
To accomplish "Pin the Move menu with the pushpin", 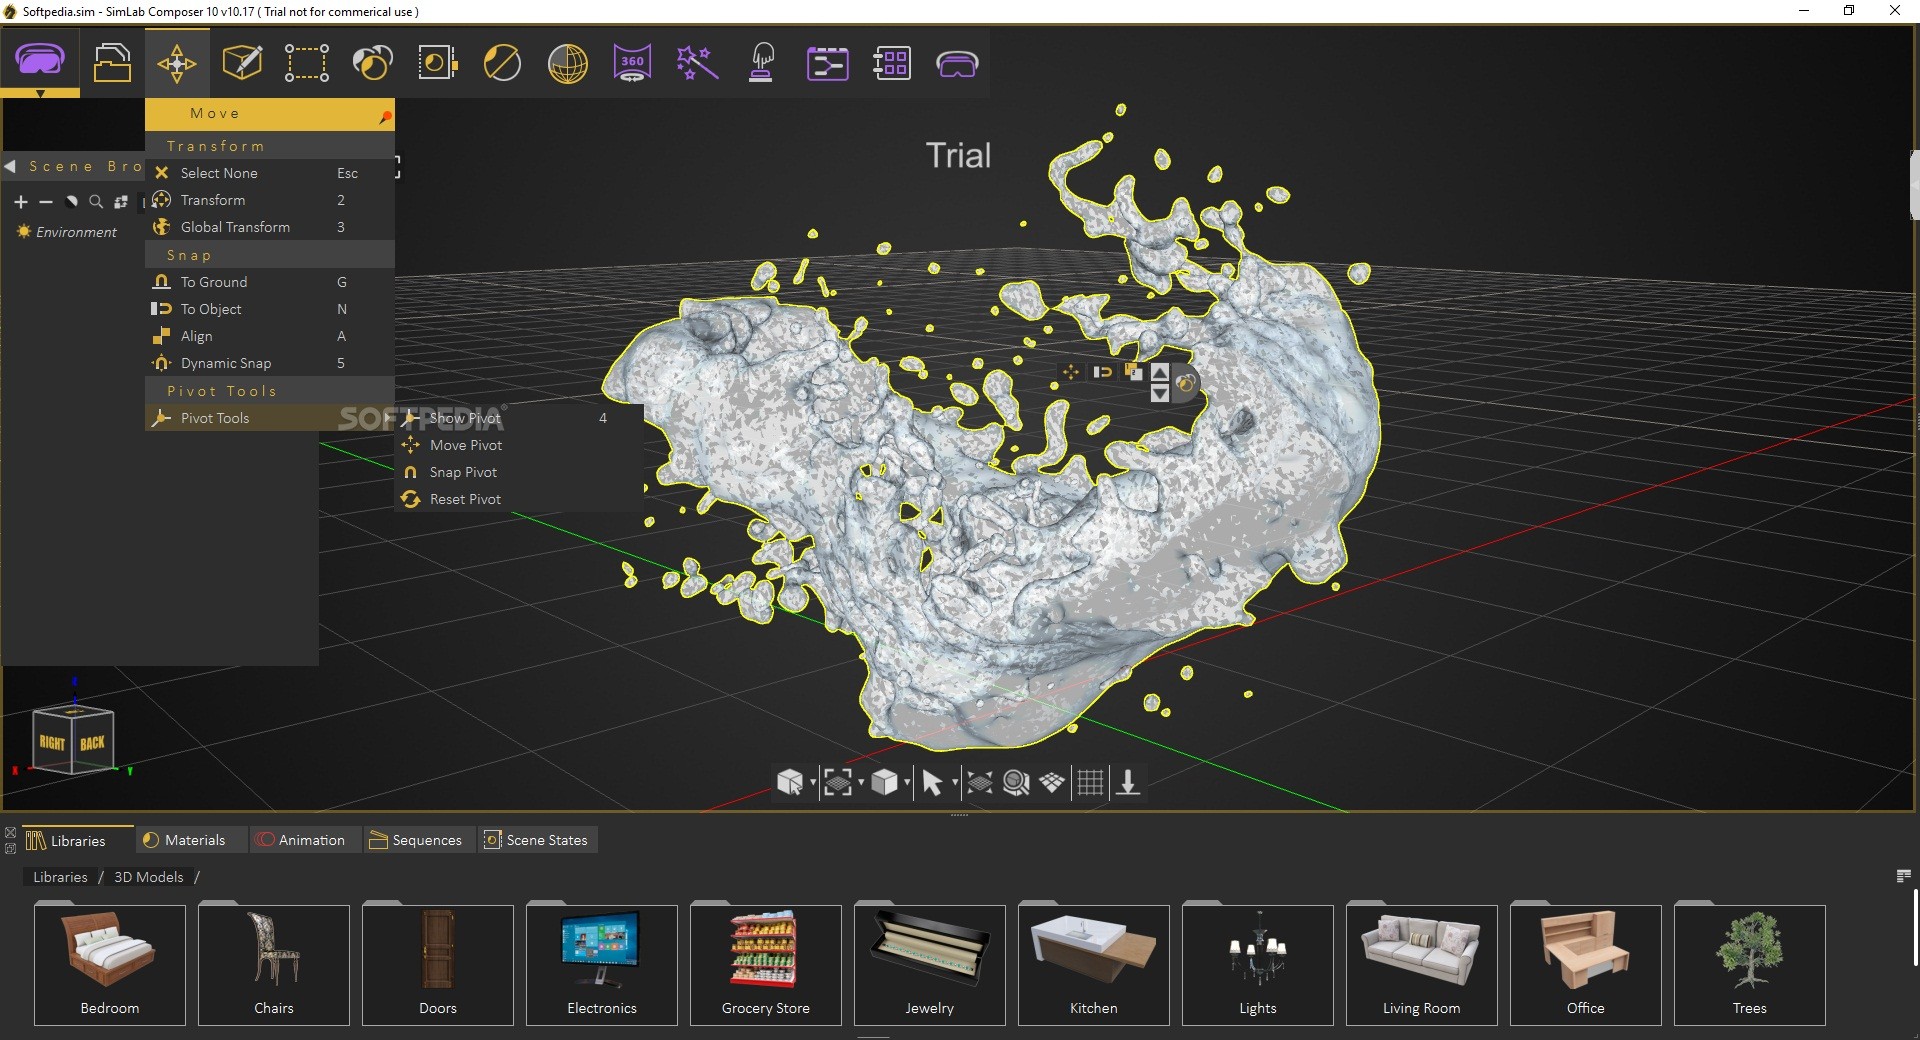I will pos(385,117).
